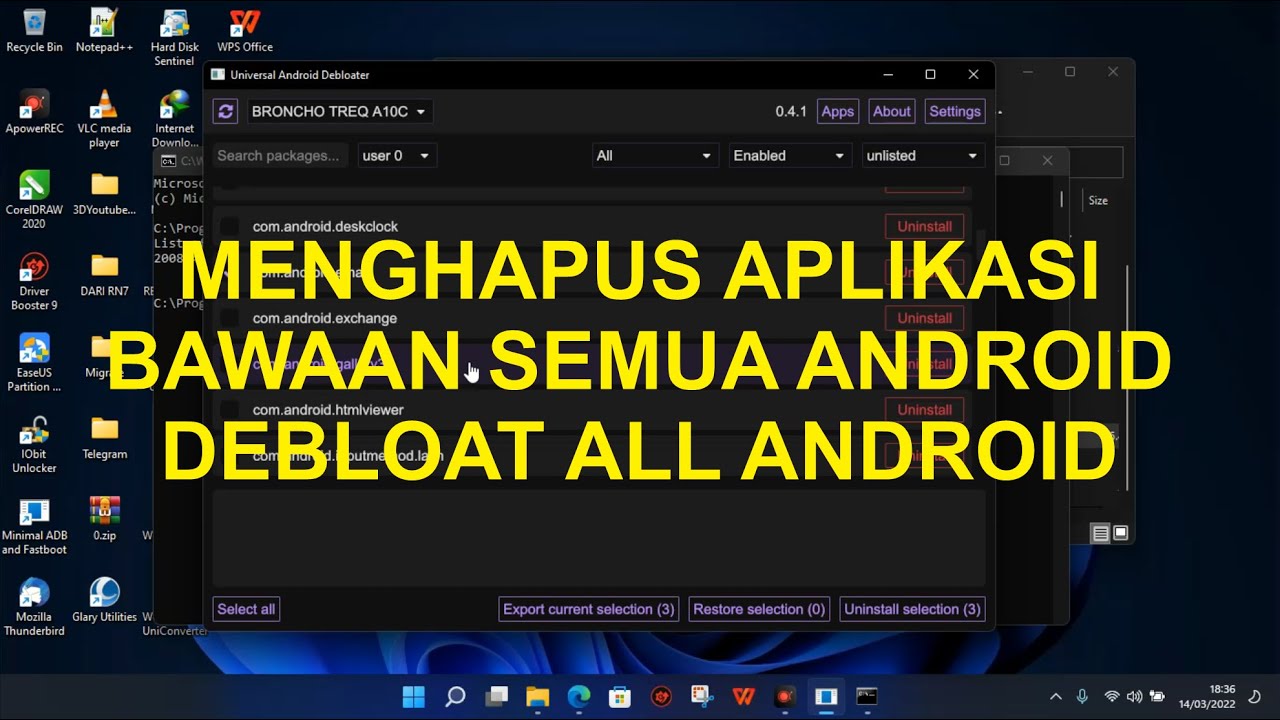Uninstall com.android.exchange
The image size is (1280, 720).
tap(925, 318)
